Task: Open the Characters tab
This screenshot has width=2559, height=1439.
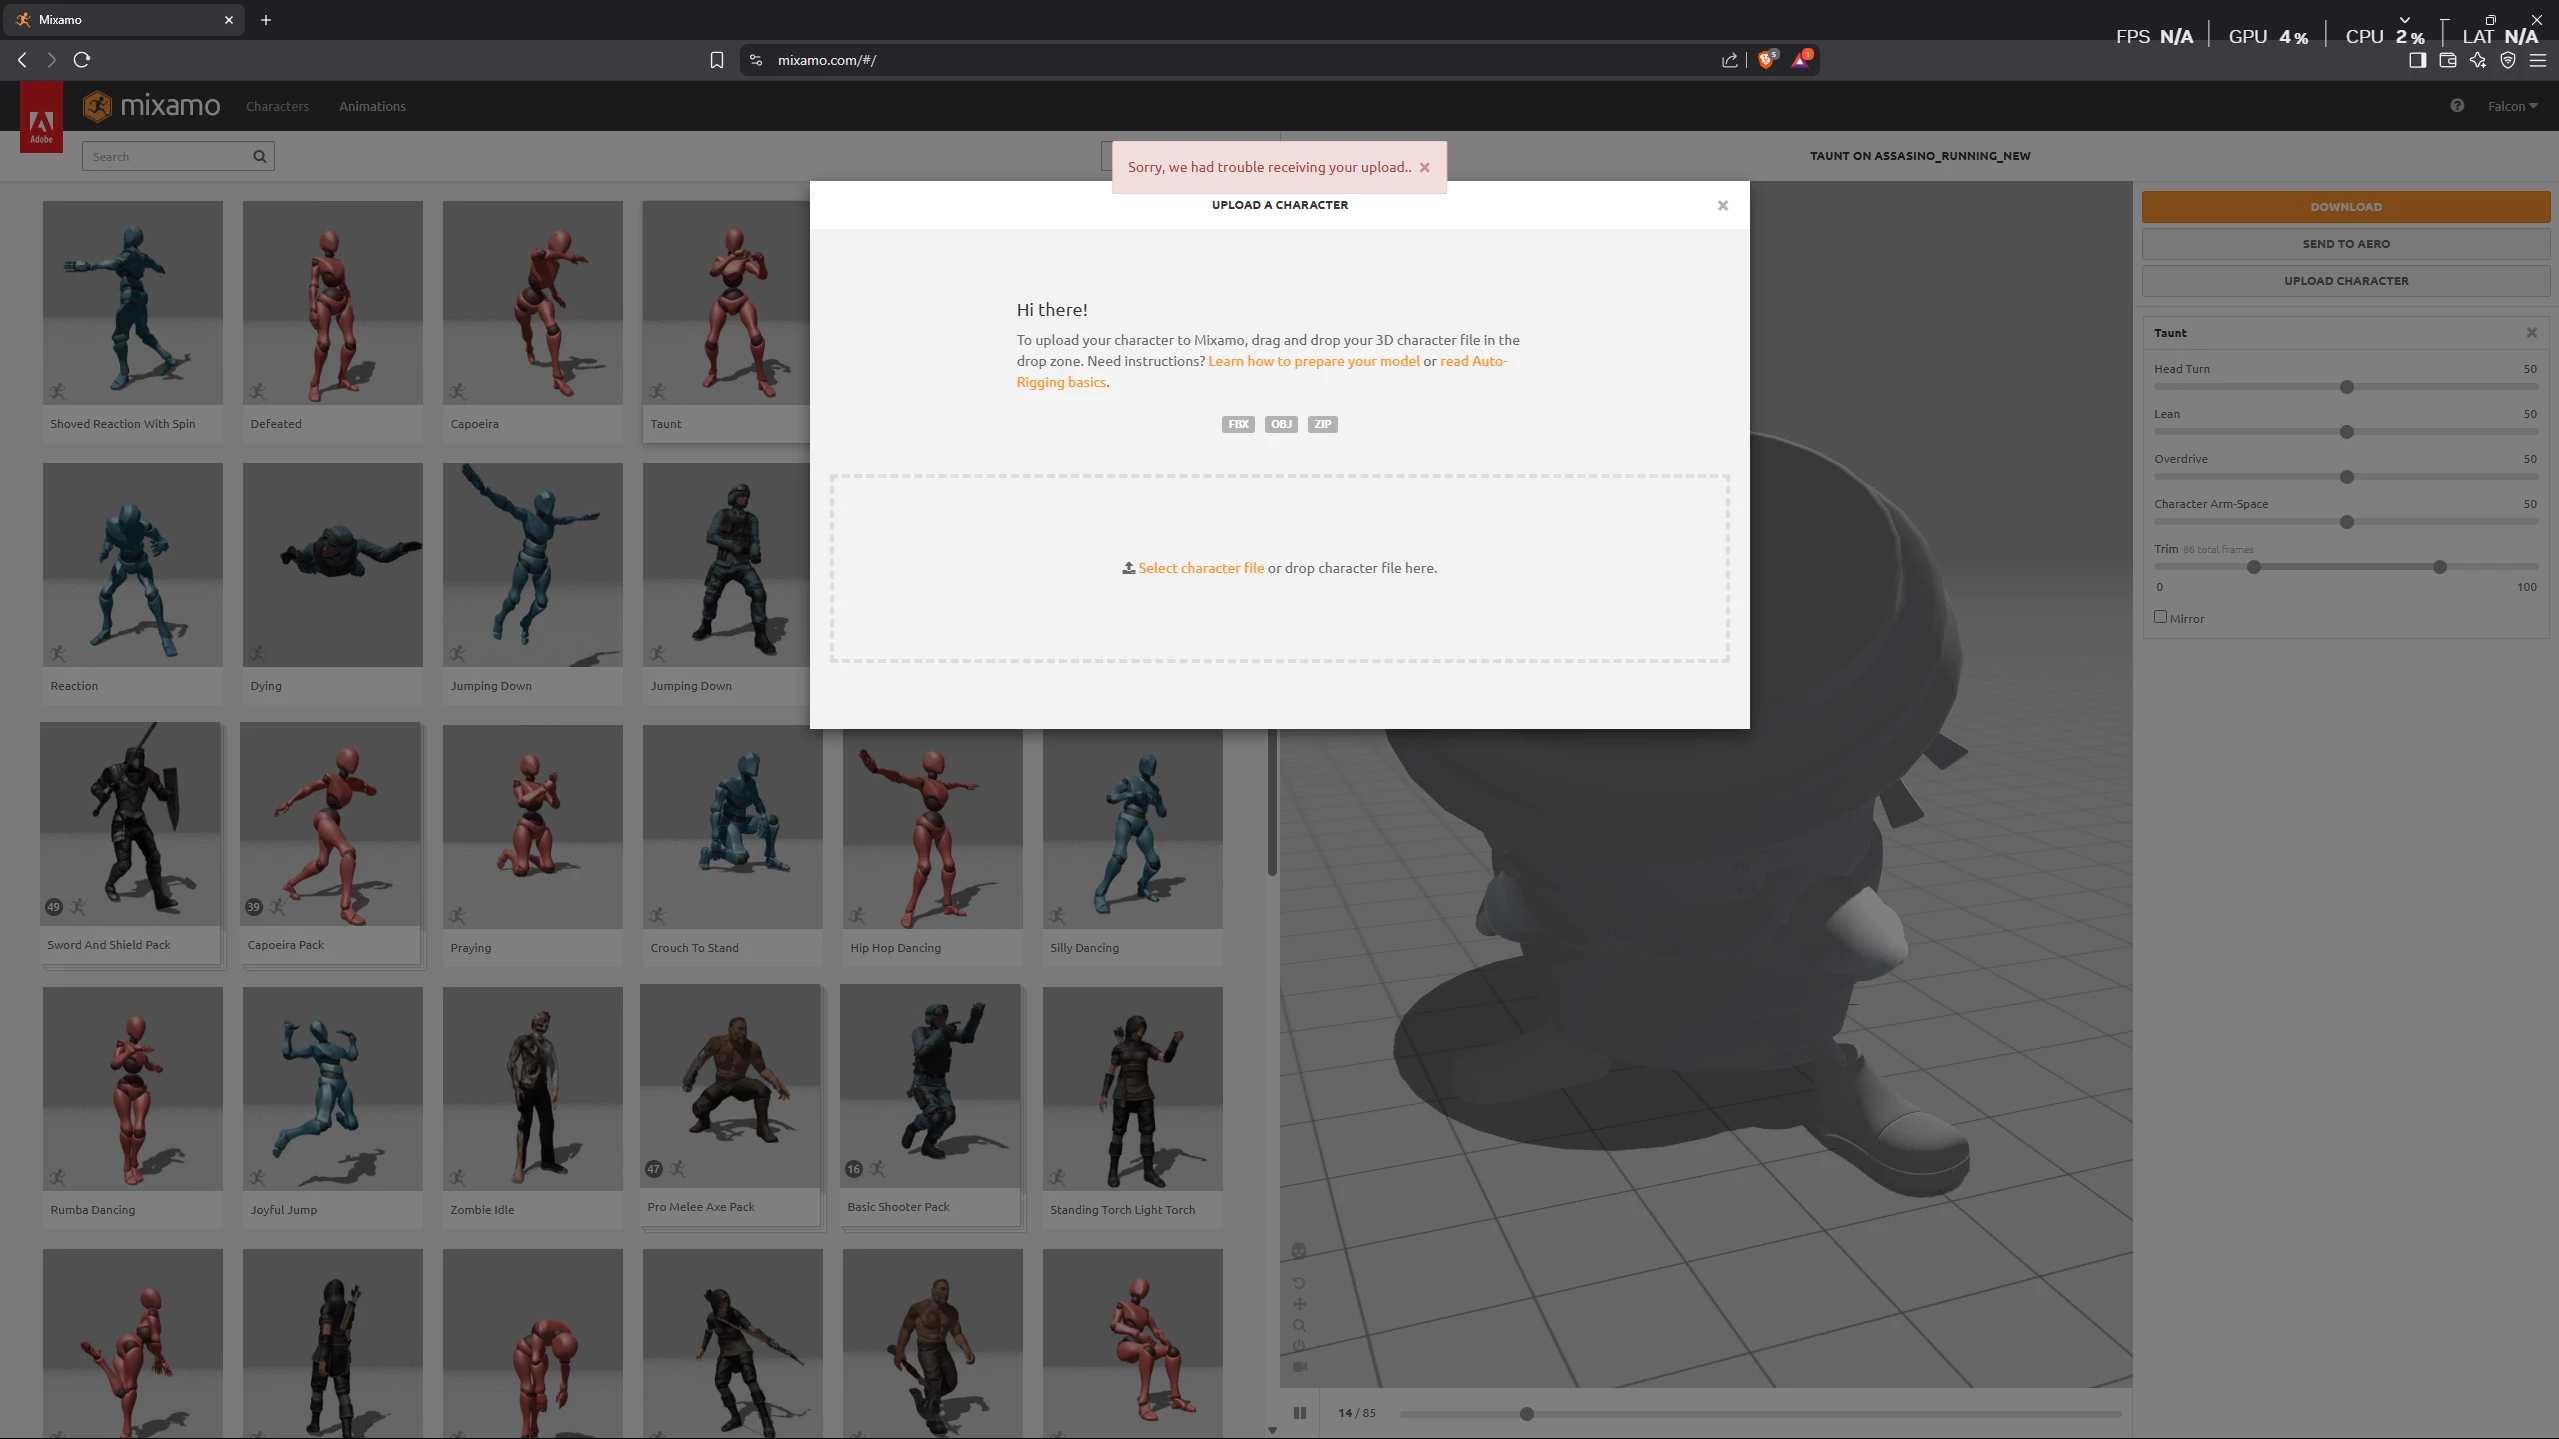Action: tap(277, 106)
